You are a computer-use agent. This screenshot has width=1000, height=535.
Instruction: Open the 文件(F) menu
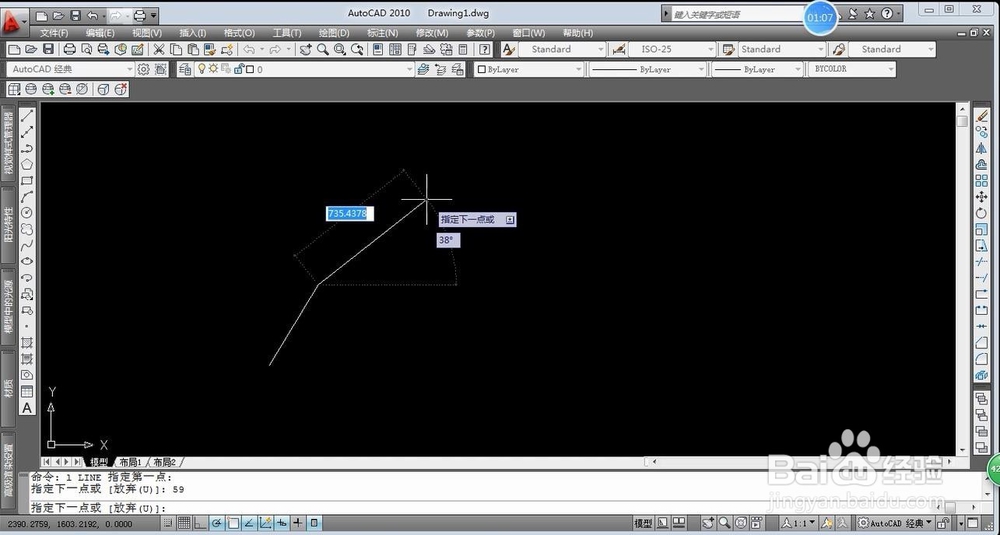pyautogui.click(x=54, y=33)
